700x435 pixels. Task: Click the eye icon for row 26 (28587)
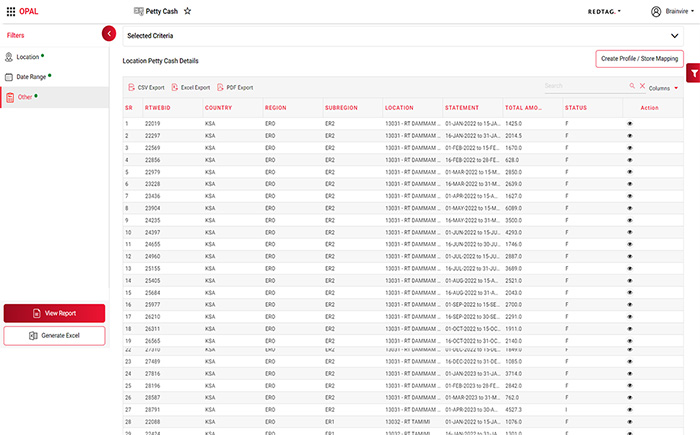click(x=630, y=397)
